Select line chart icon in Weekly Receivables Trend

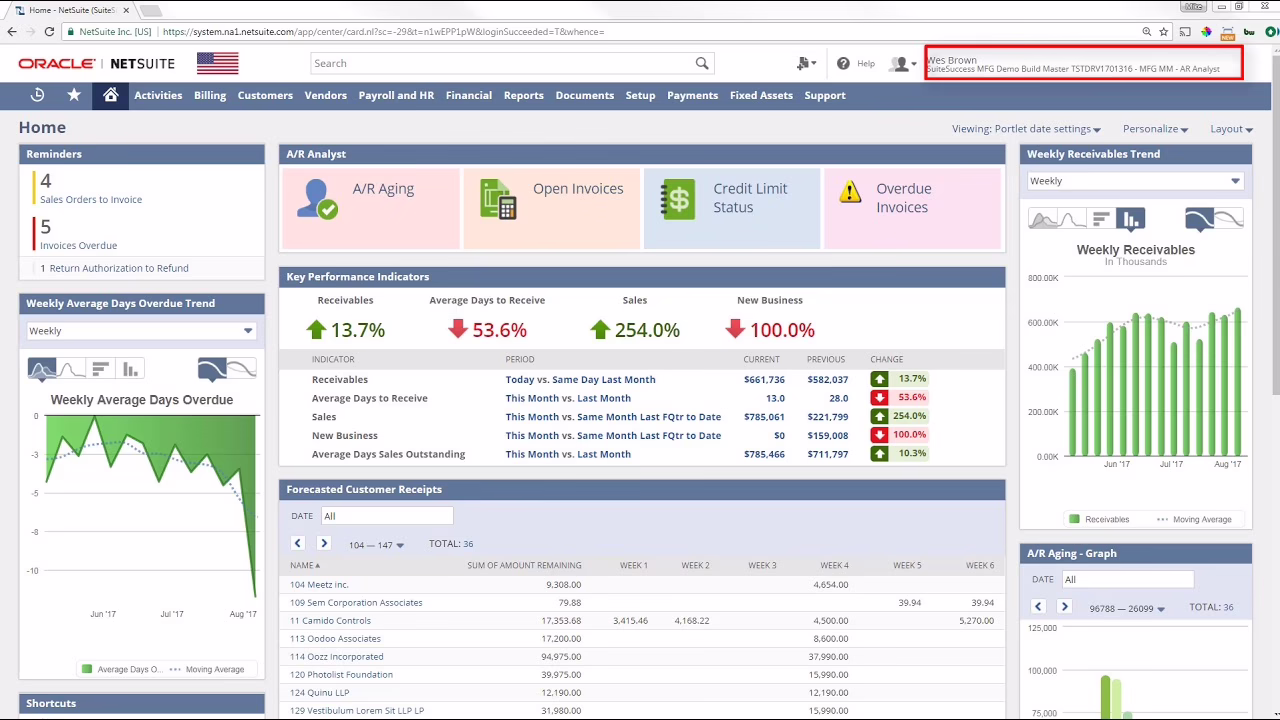click(x=1071, y=219)
